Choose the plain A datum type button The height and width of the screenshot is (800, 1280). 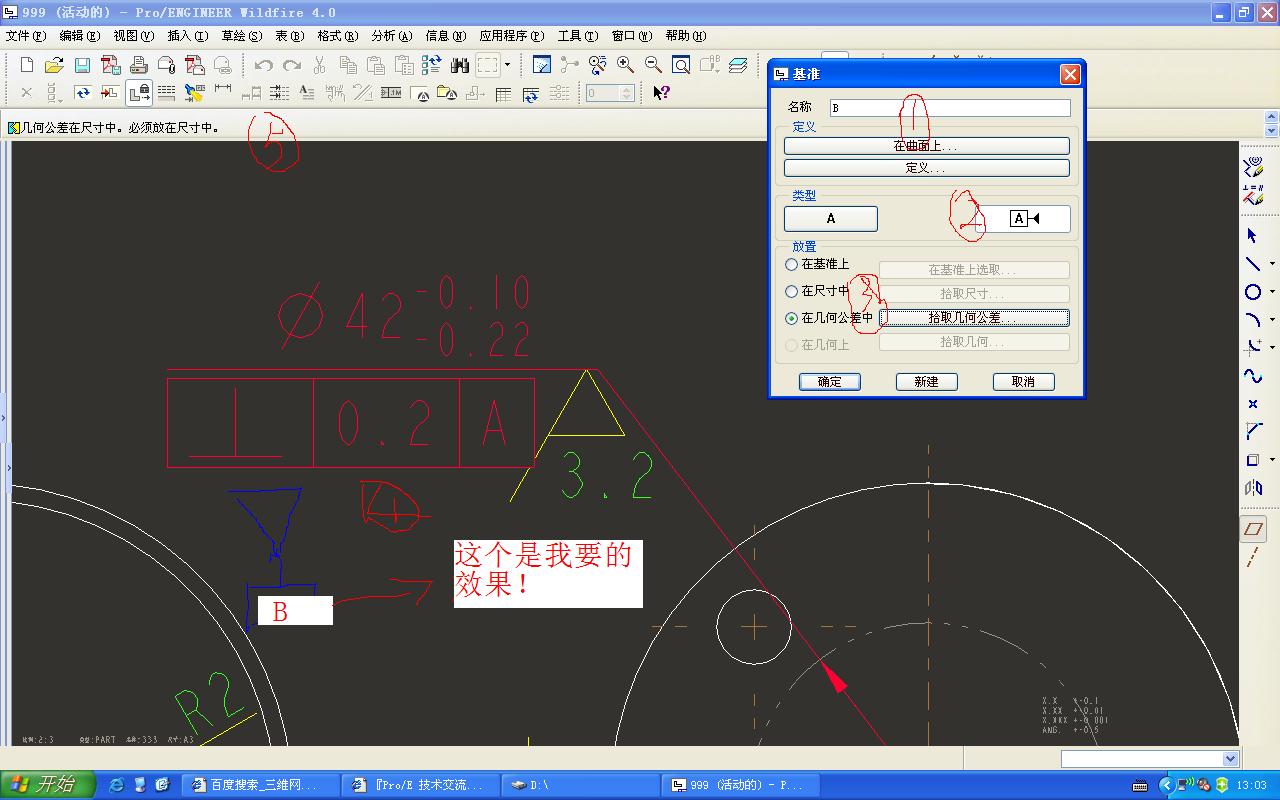[830, 219]
